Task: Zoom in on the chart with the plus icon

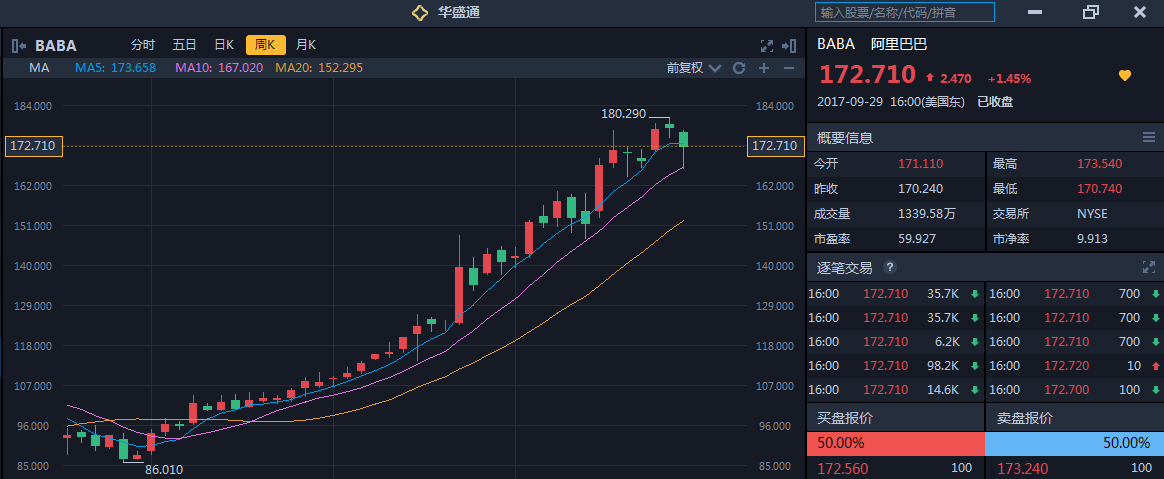Action: (764, 68)
